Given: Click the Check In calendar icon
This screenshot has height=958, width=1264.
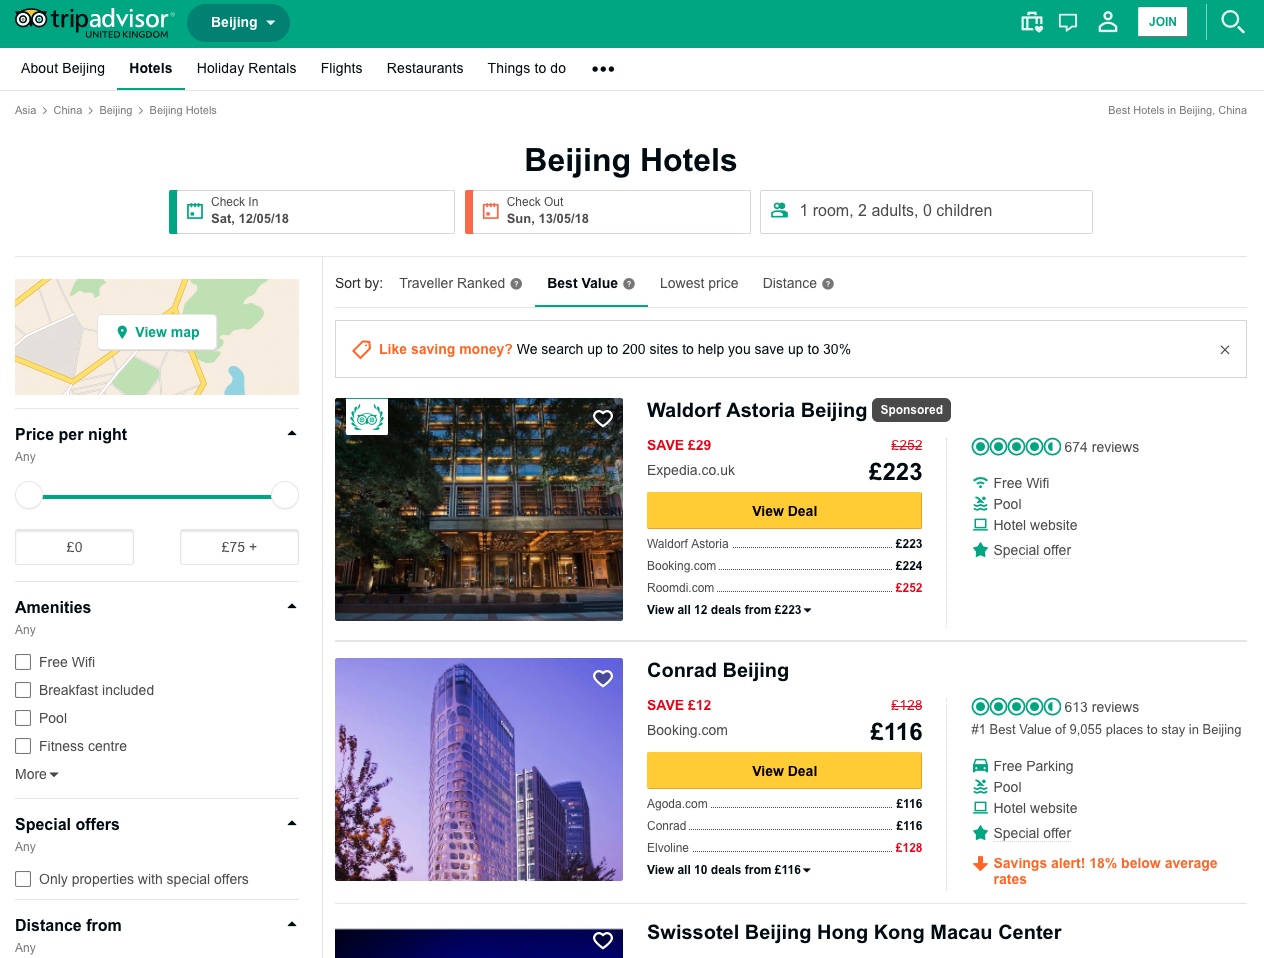Looking at the screenshot, I should click(195, 211).
